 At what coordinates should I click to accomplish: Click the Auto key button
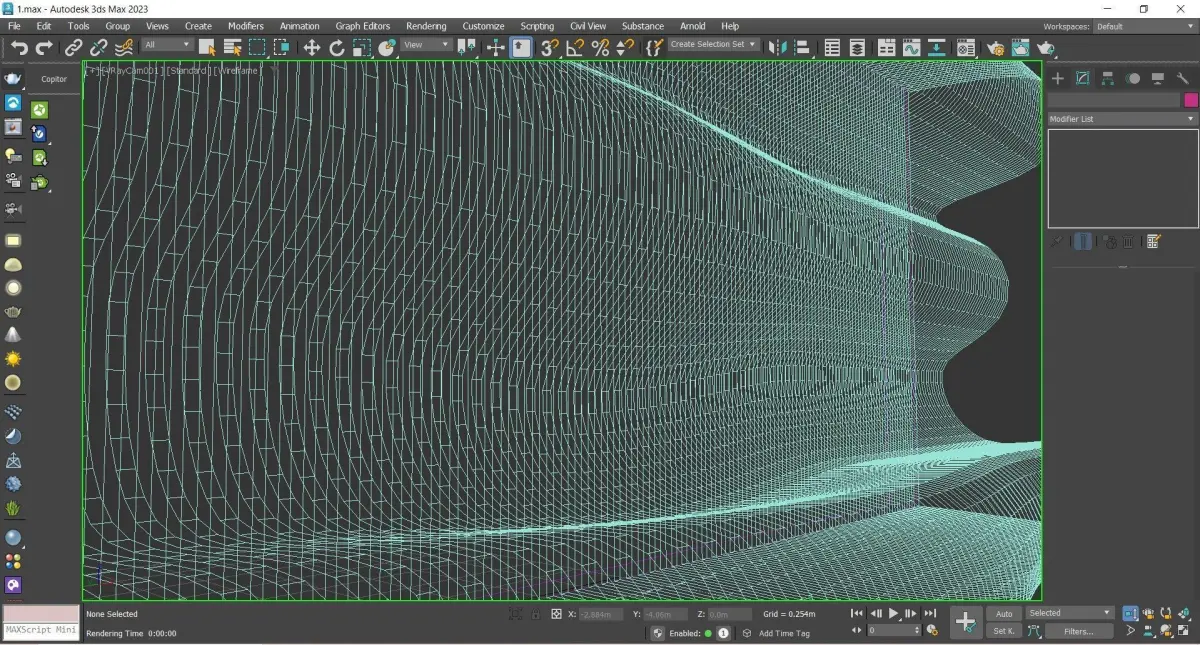pyautogui.click(x=1004, y=613)
